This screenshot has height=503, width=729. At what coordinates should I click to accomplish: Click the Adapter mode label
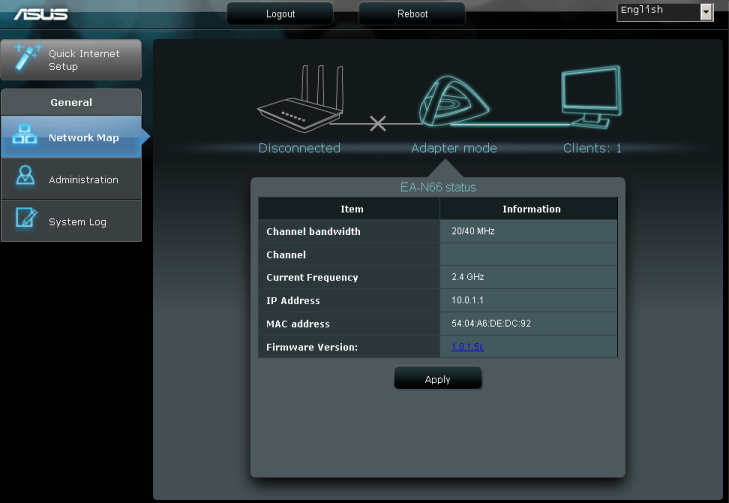point(454,148)
